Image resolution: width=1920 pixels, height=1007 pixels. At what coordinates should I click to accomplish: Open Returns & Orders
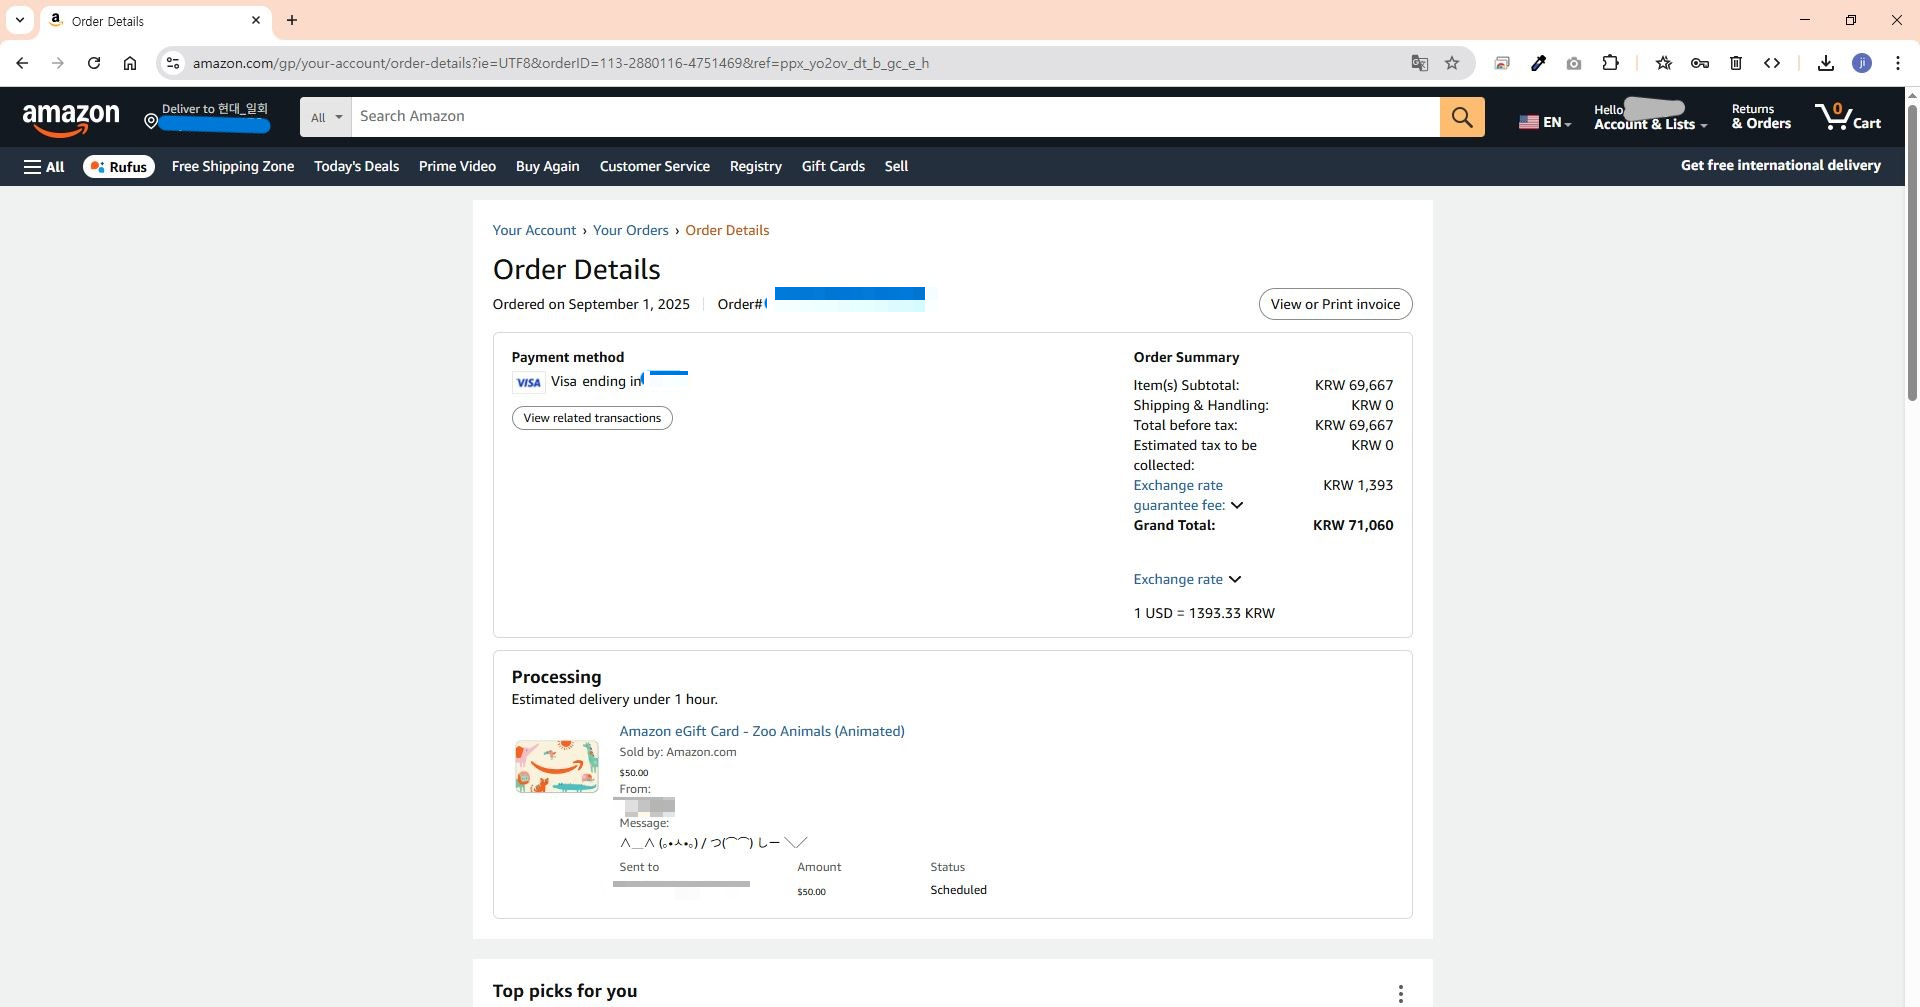tap(1761, 117)
